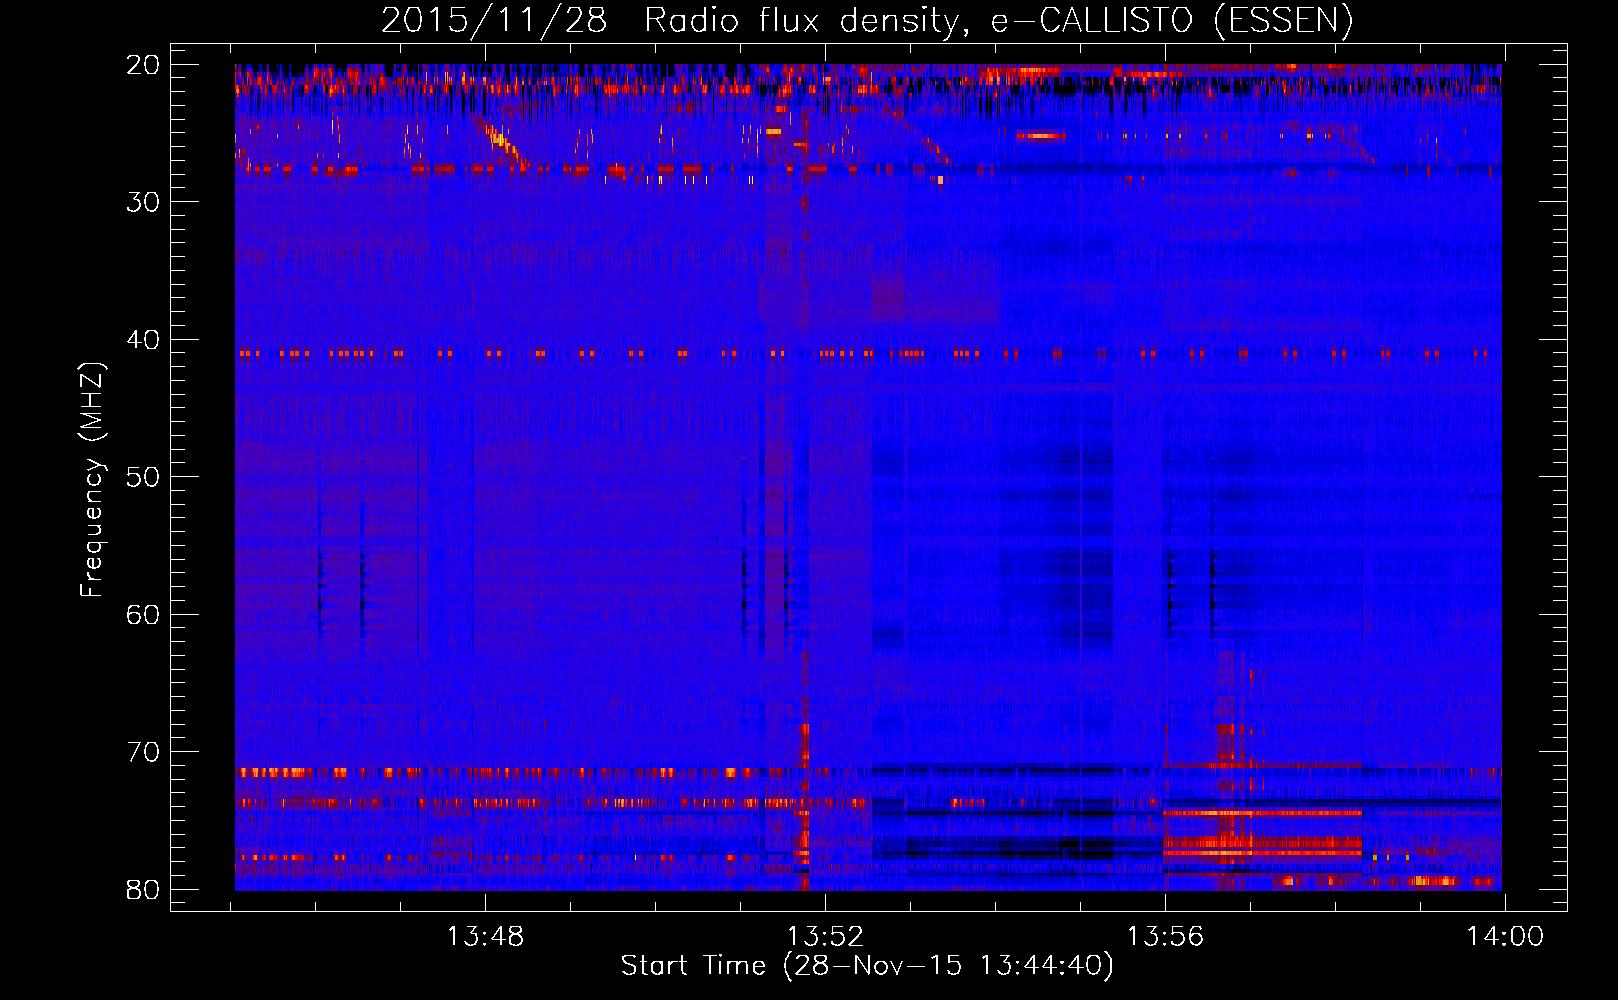Select the 13:48 time tick label
This screenshot has width=1618, height=1000.
(485, 937)
